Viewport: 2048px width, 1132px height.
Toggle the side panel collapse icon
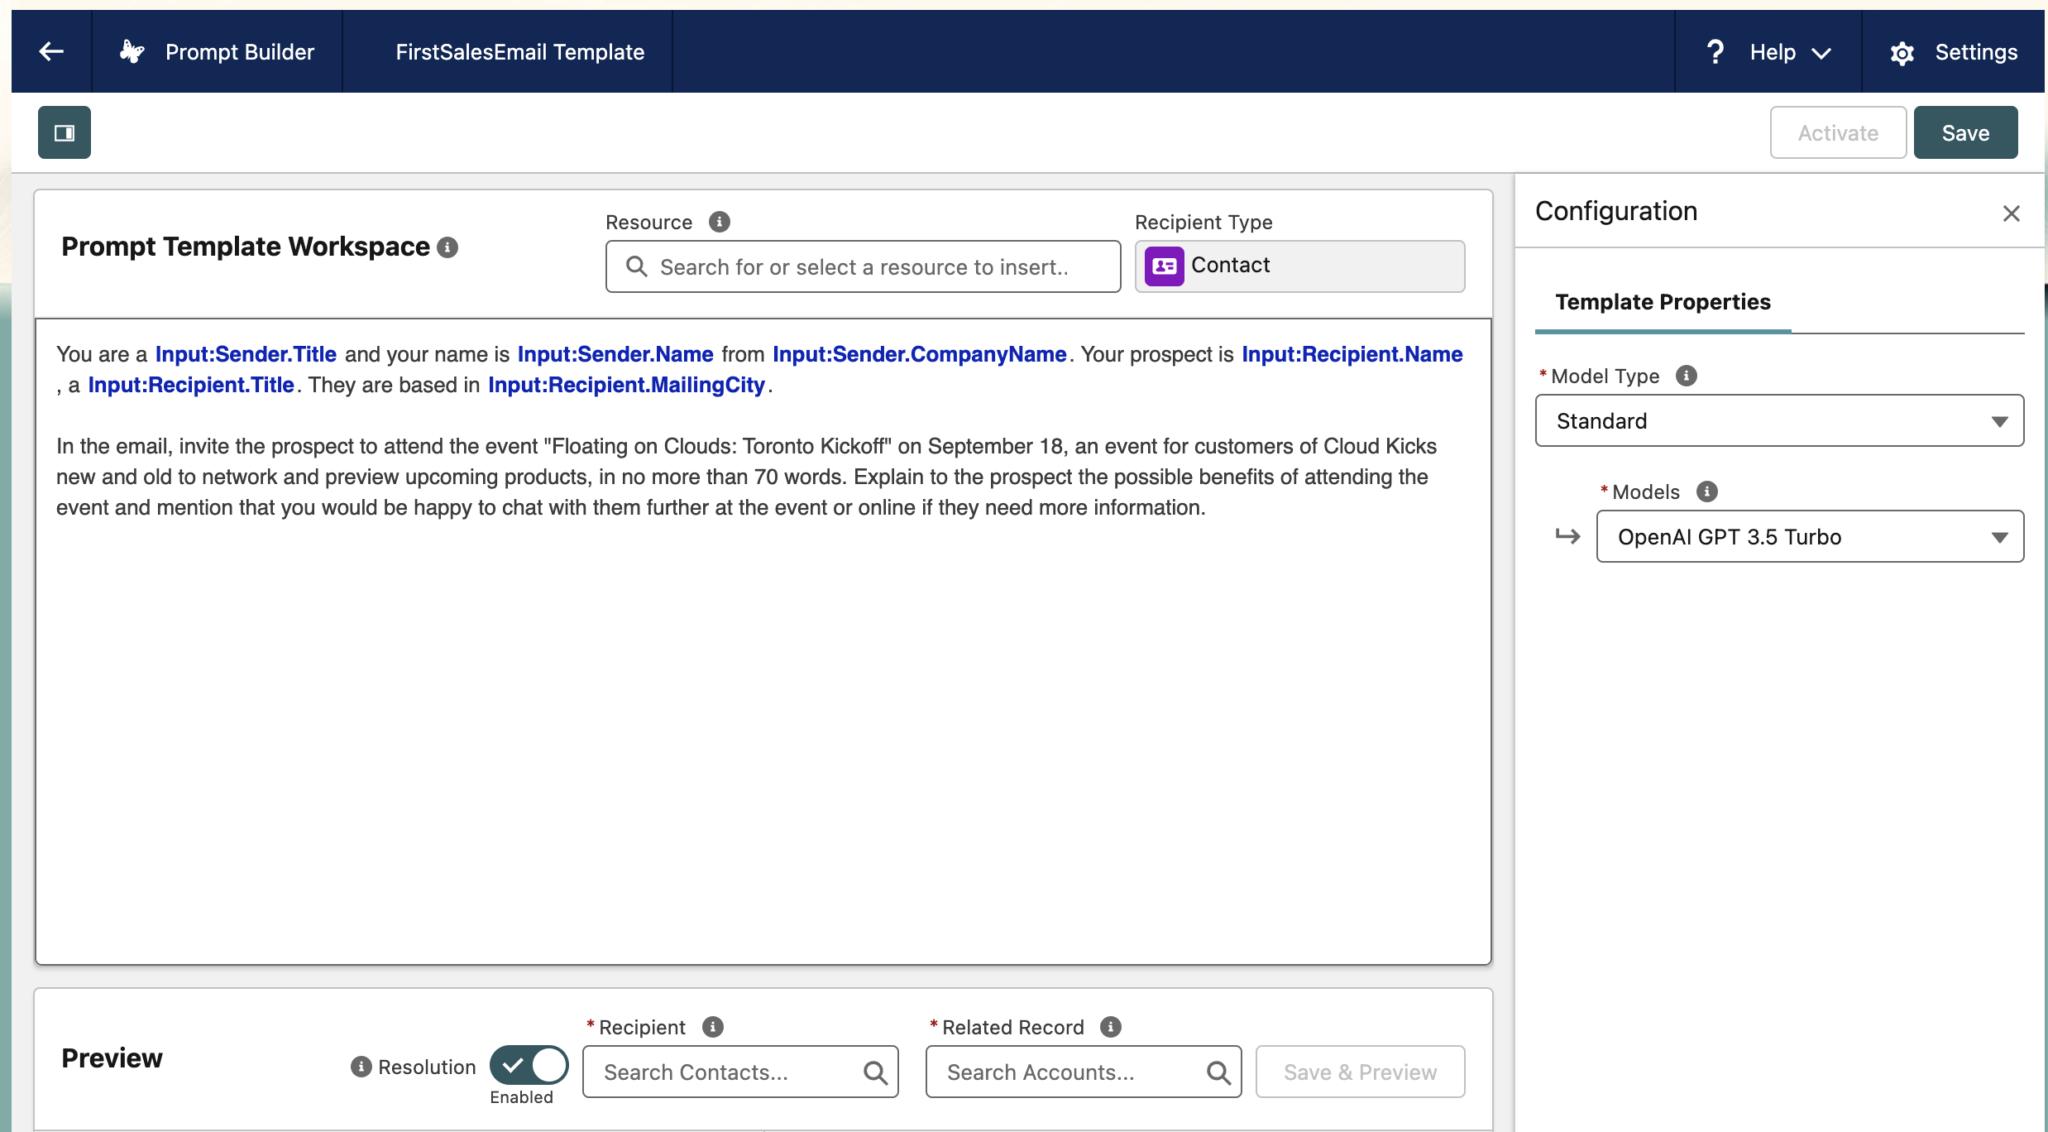tap(64, 132)
